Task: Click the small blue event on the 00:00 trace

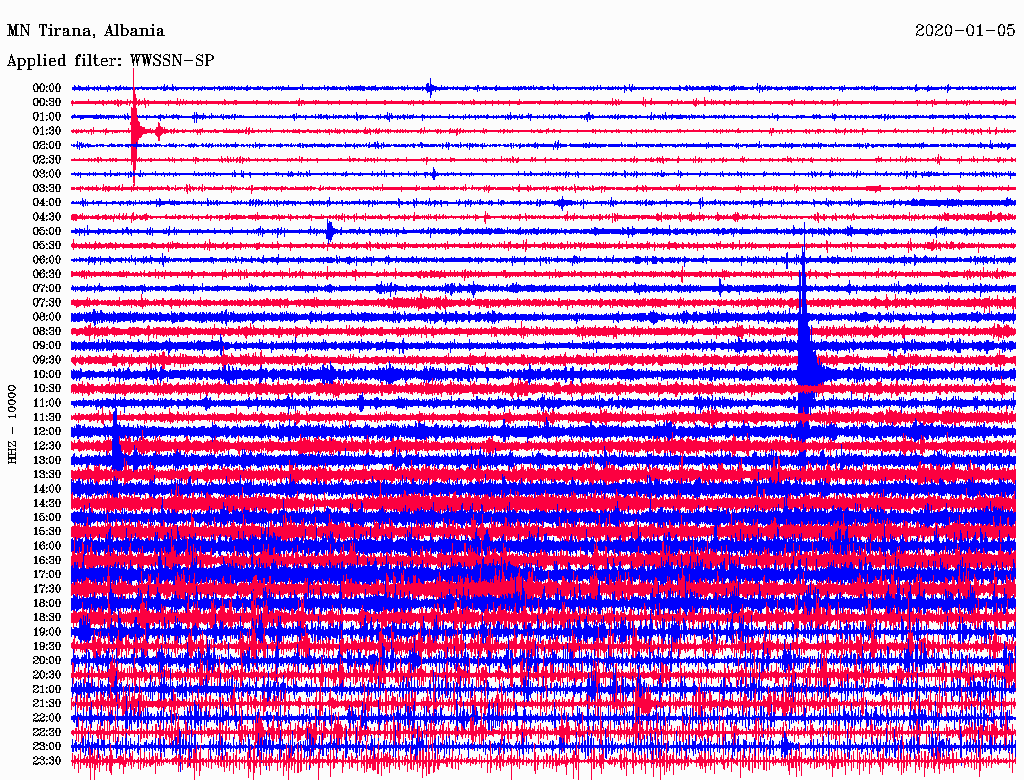Action: click(x=430, y=88)
